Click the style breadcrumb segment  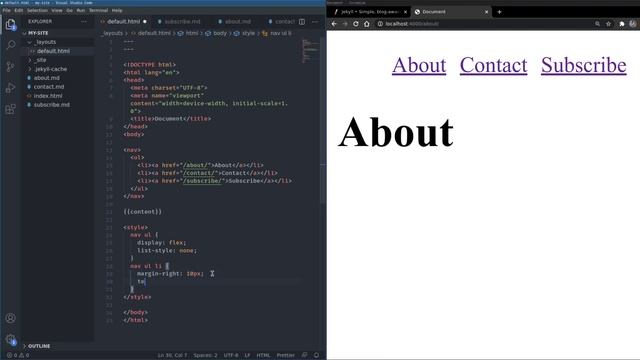click(248, 33)
